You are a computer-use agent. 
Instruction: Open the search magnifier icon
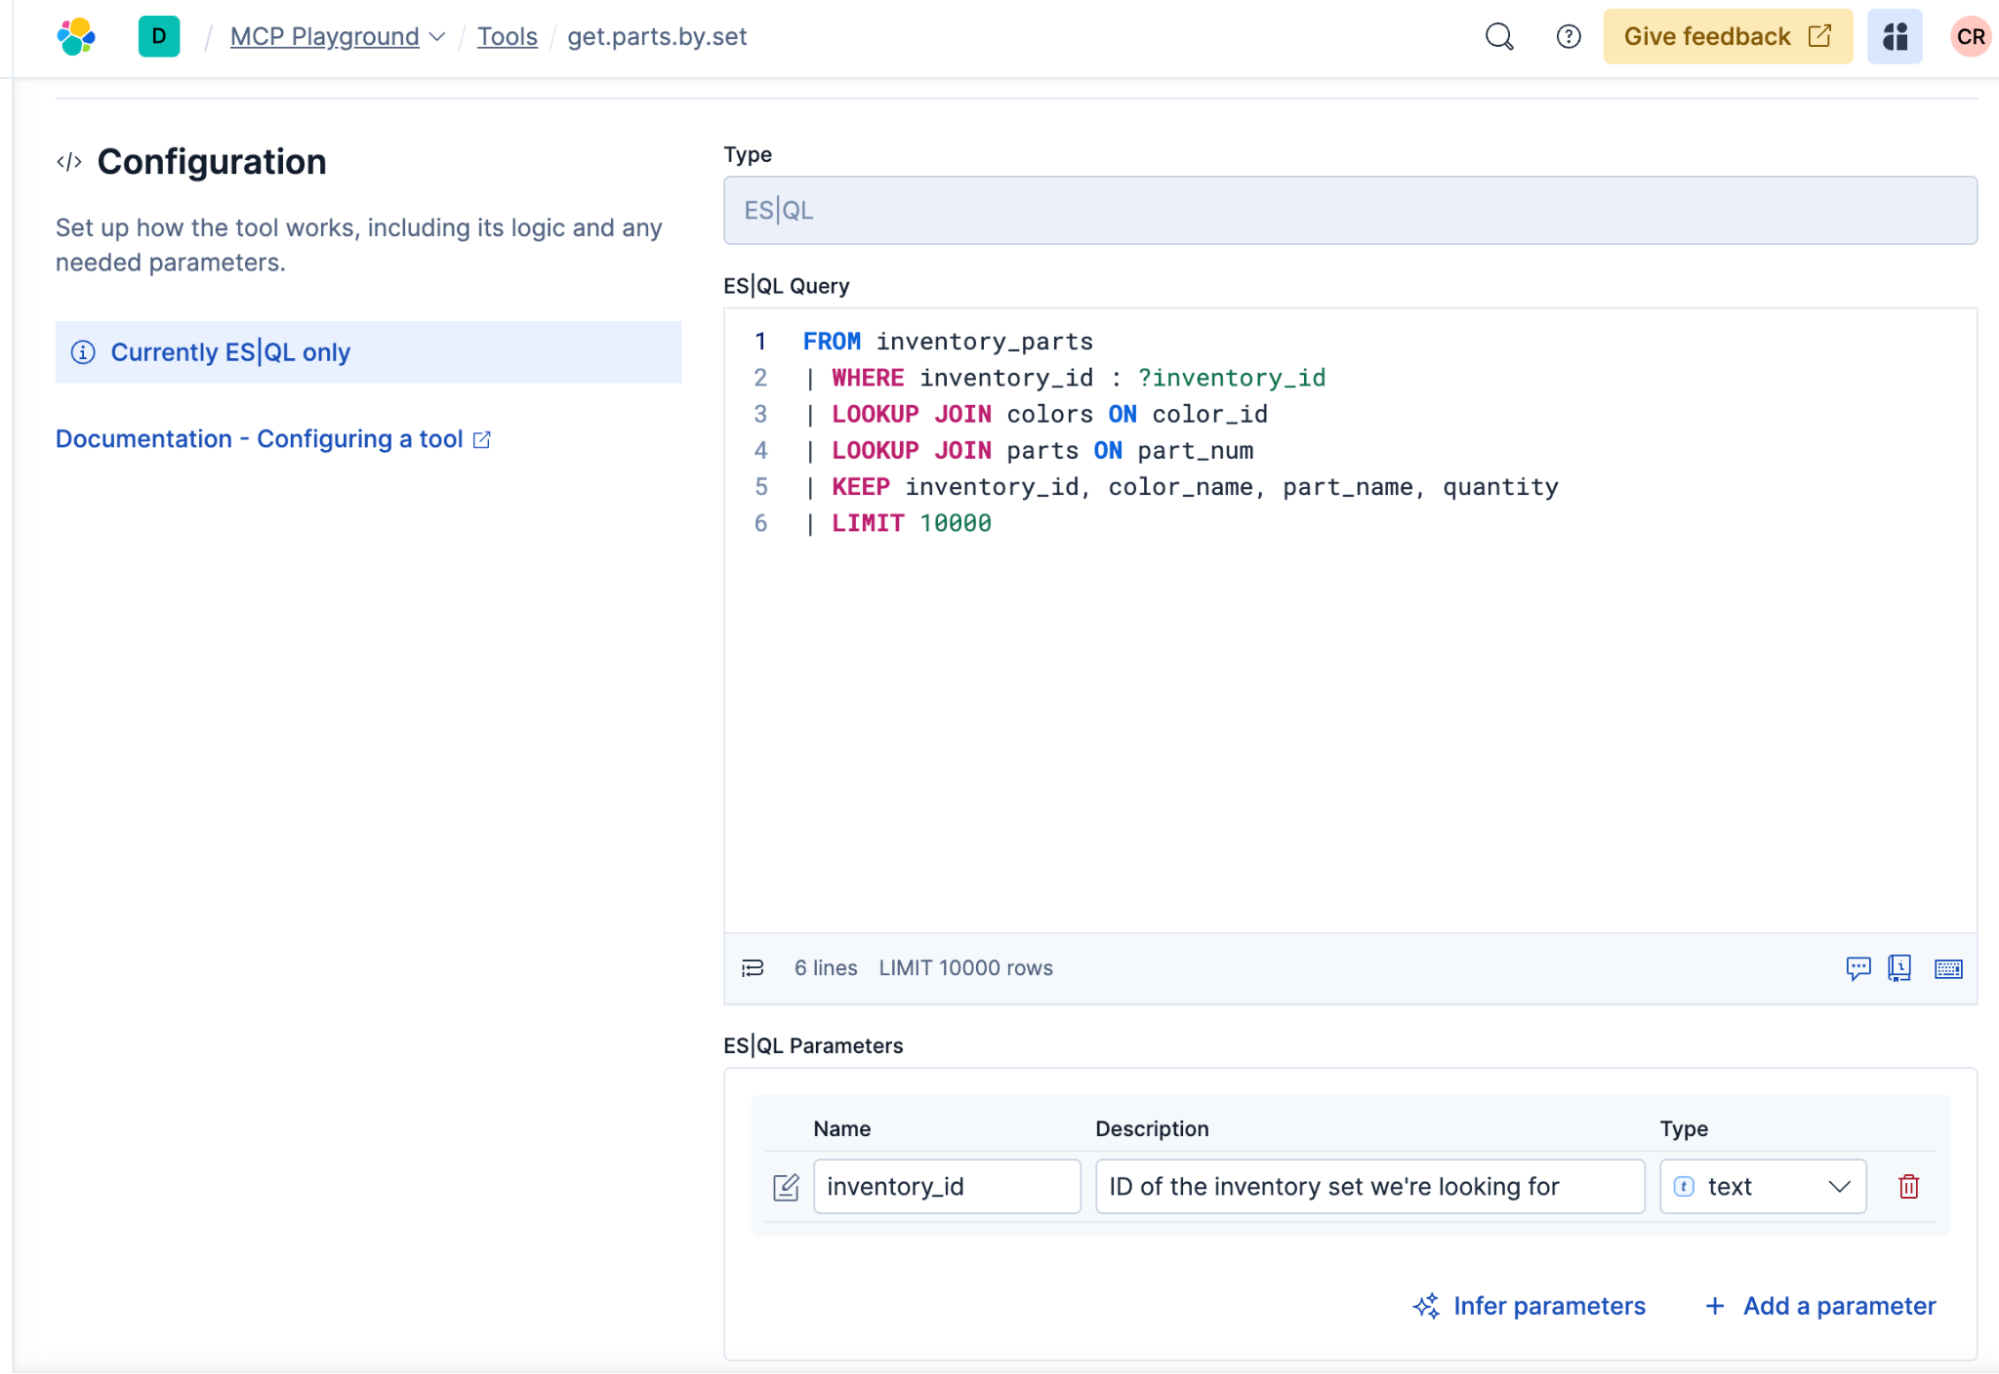1498,37
